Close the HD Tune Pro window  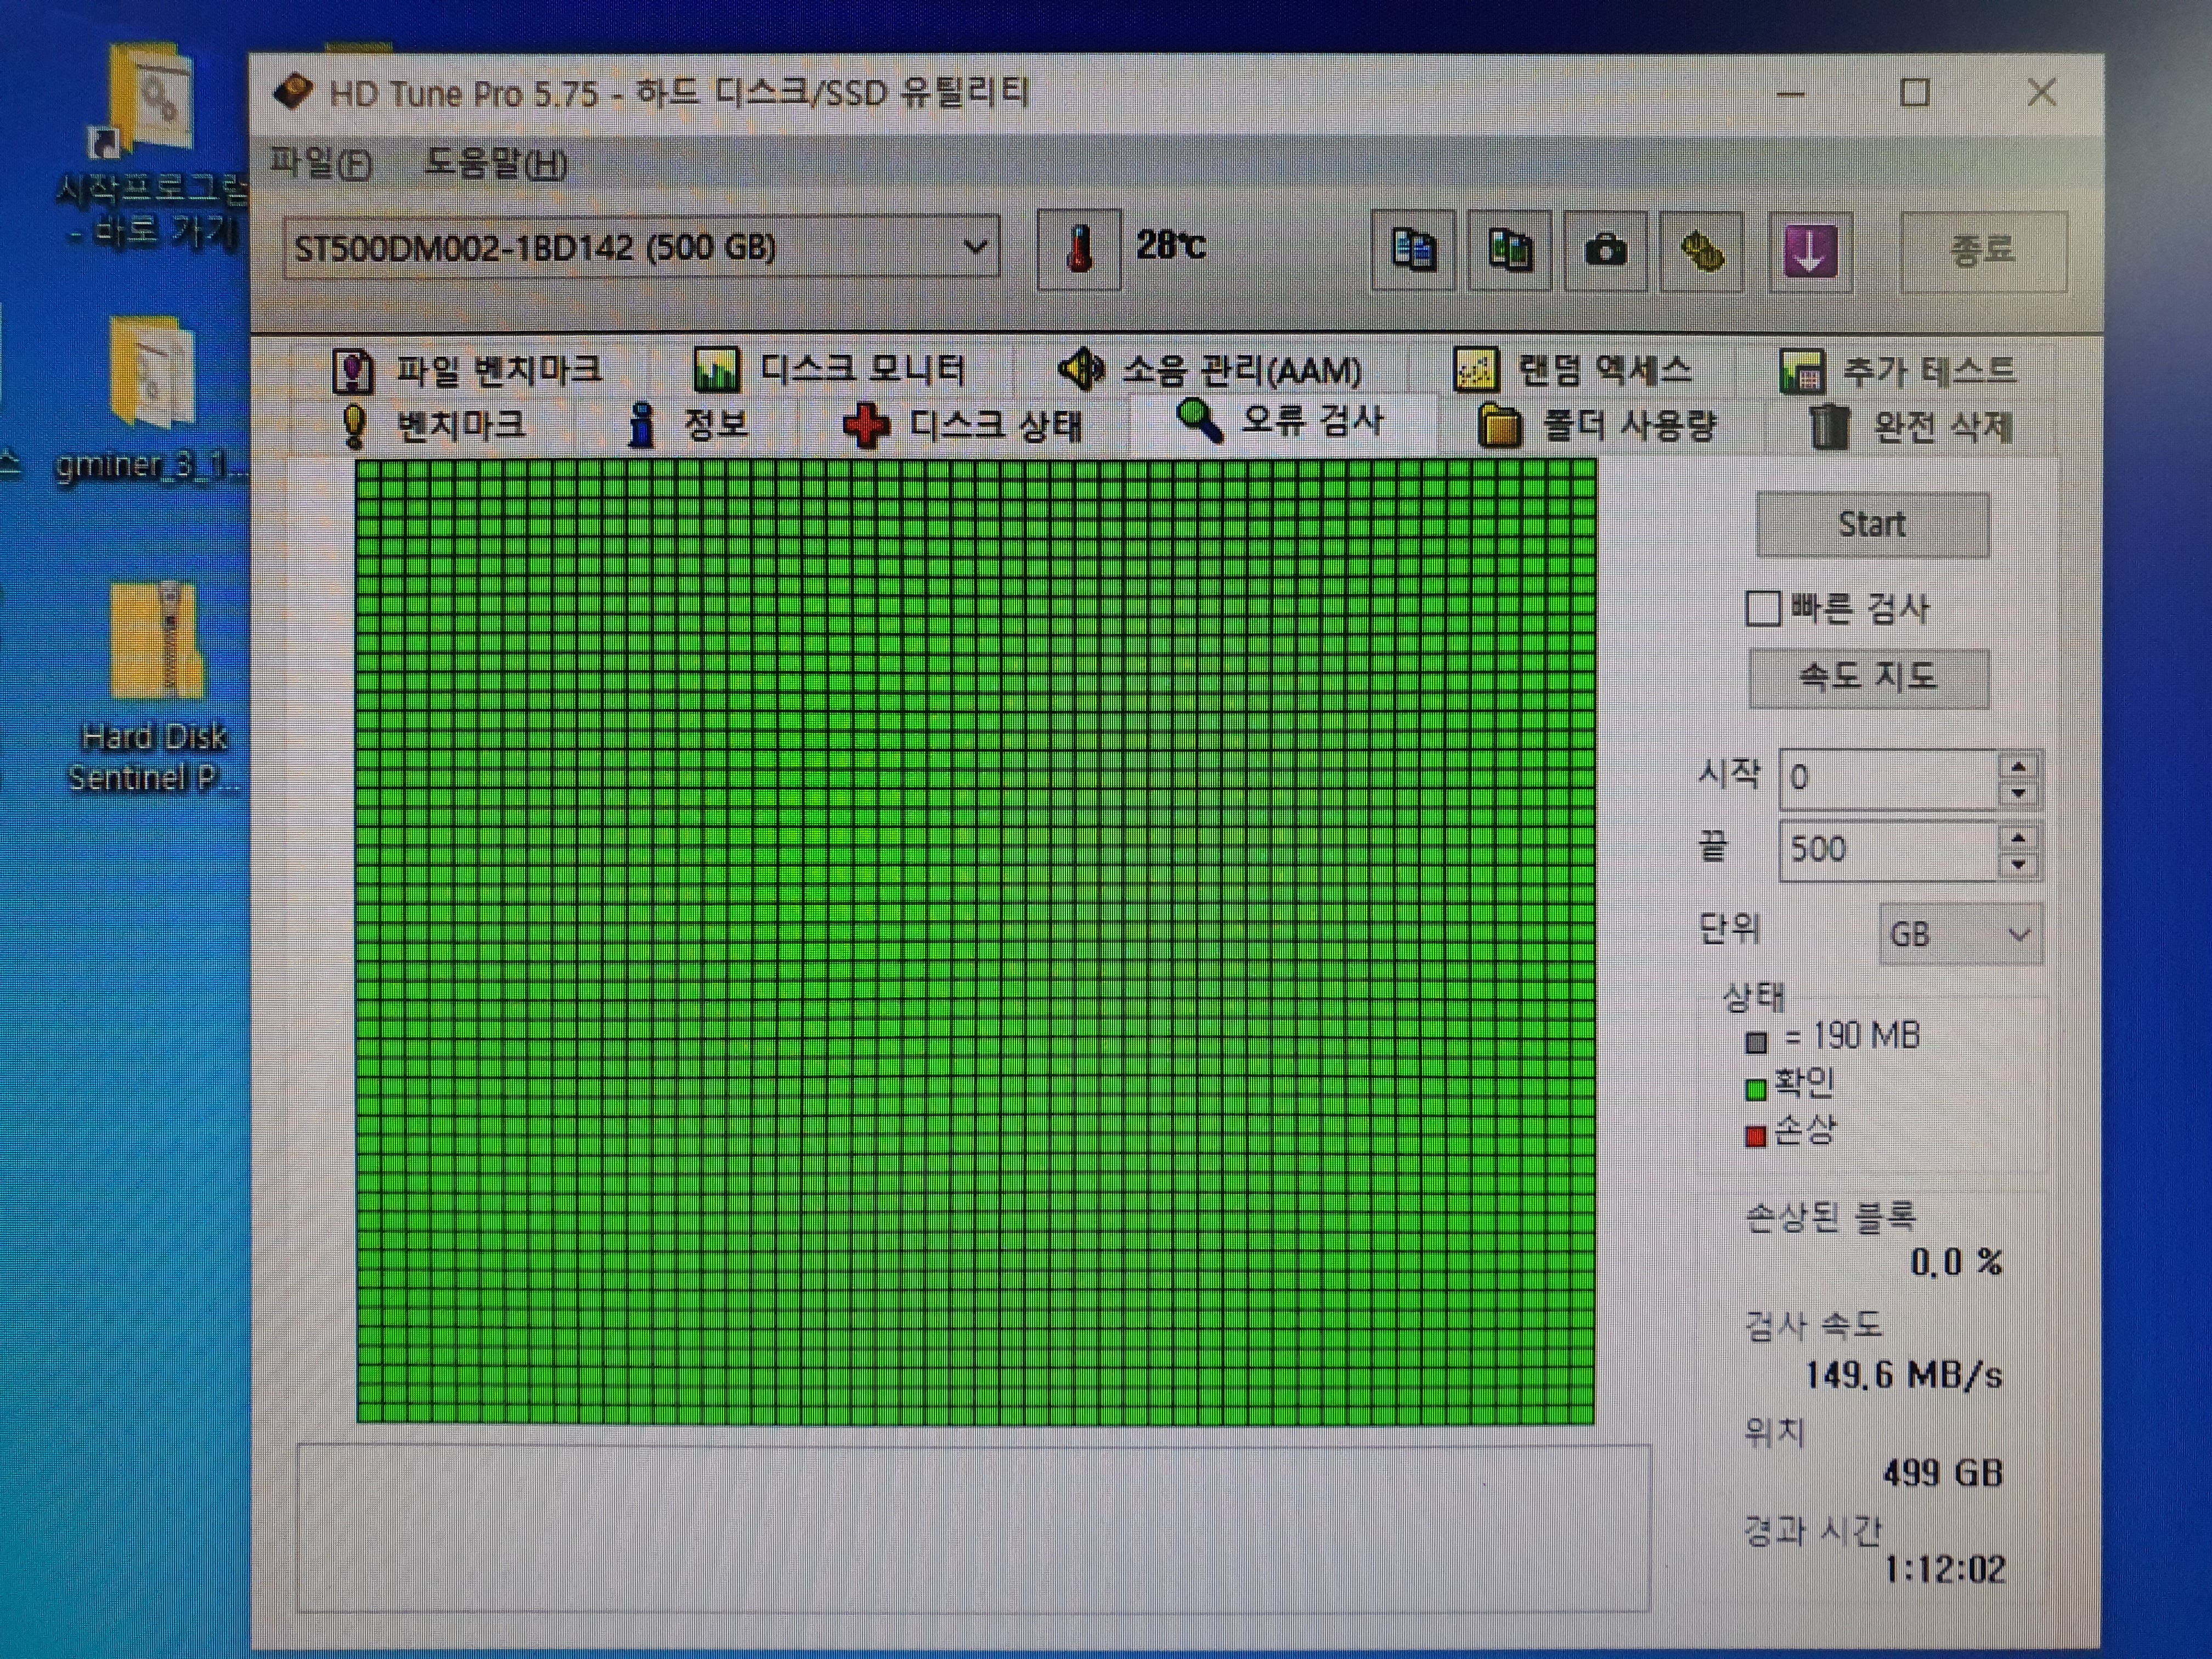[2042, 93]
